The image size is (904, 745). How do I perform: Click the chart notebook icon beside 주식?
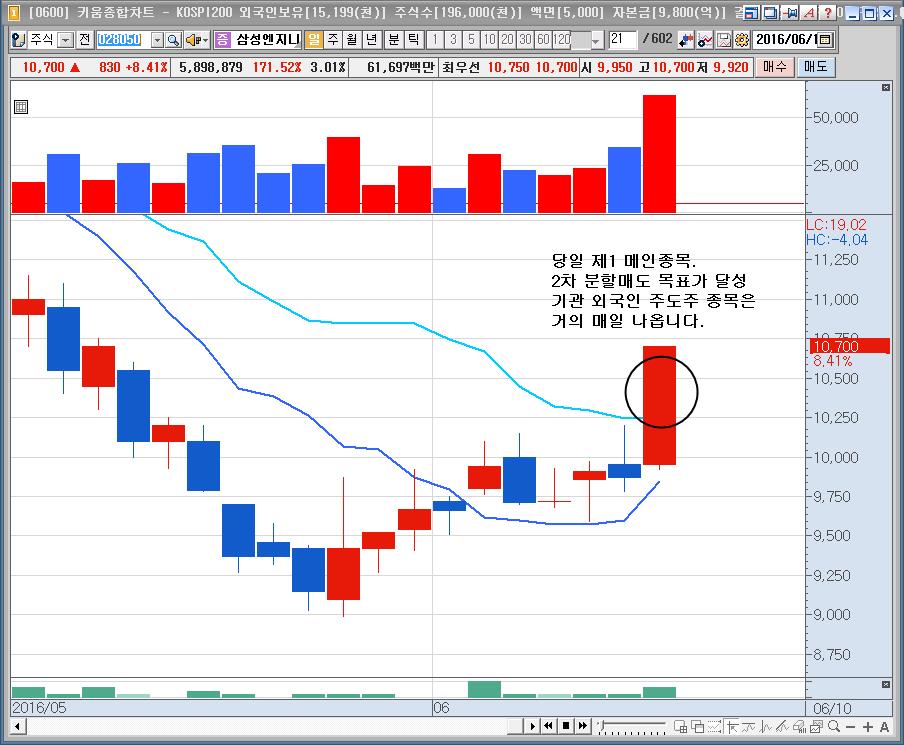click(18, 40)
